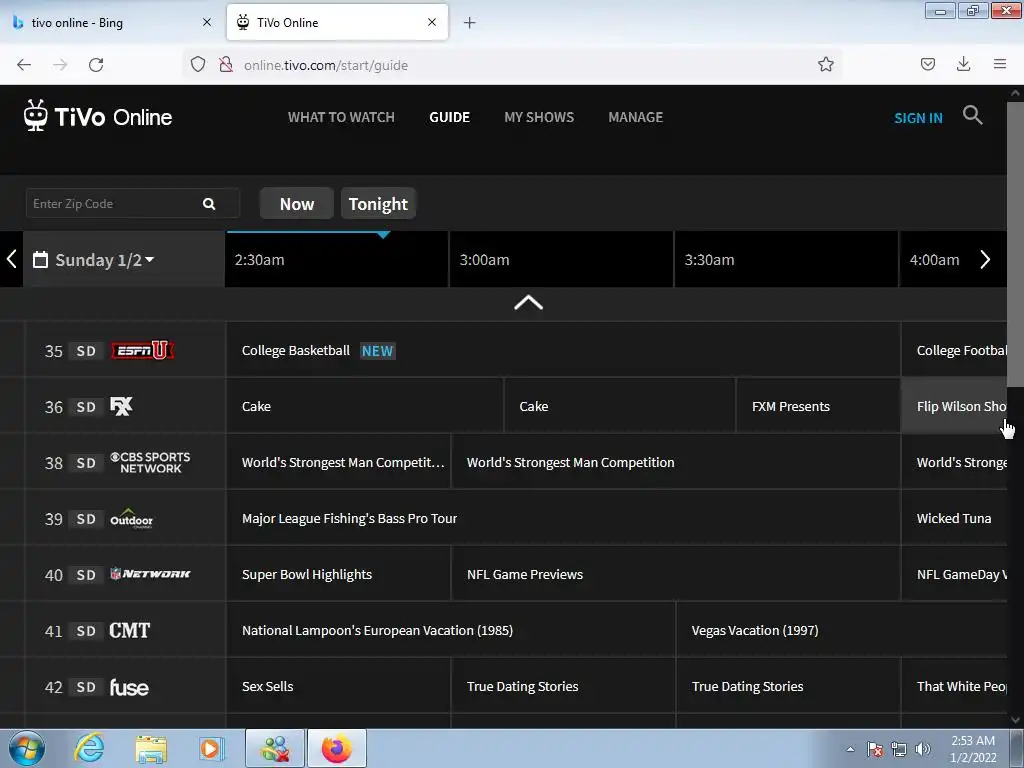Open NFL Game Previews listing
This screenshot has width=1024, height=768.
pos(676,575)
